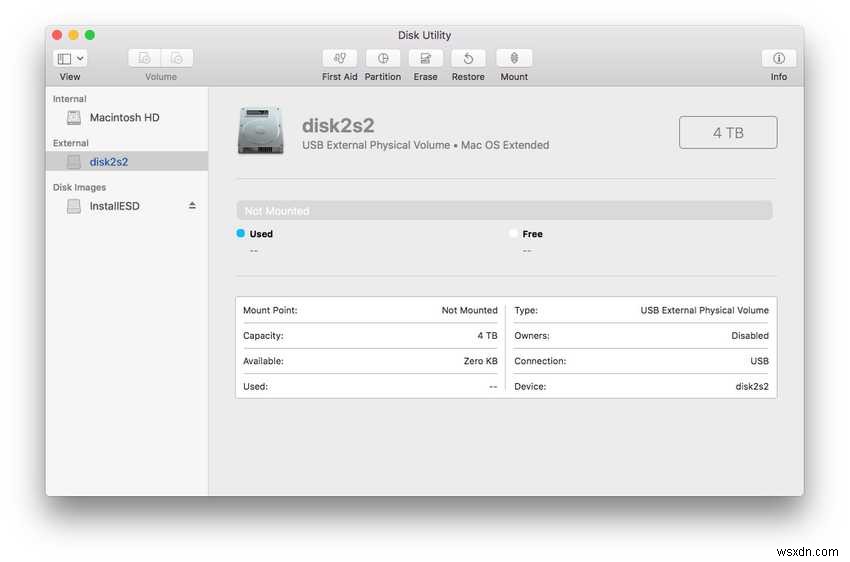This screenshot has width=850, height=562.
Task: Click the Disk Images section header
Action: [79, 188]
